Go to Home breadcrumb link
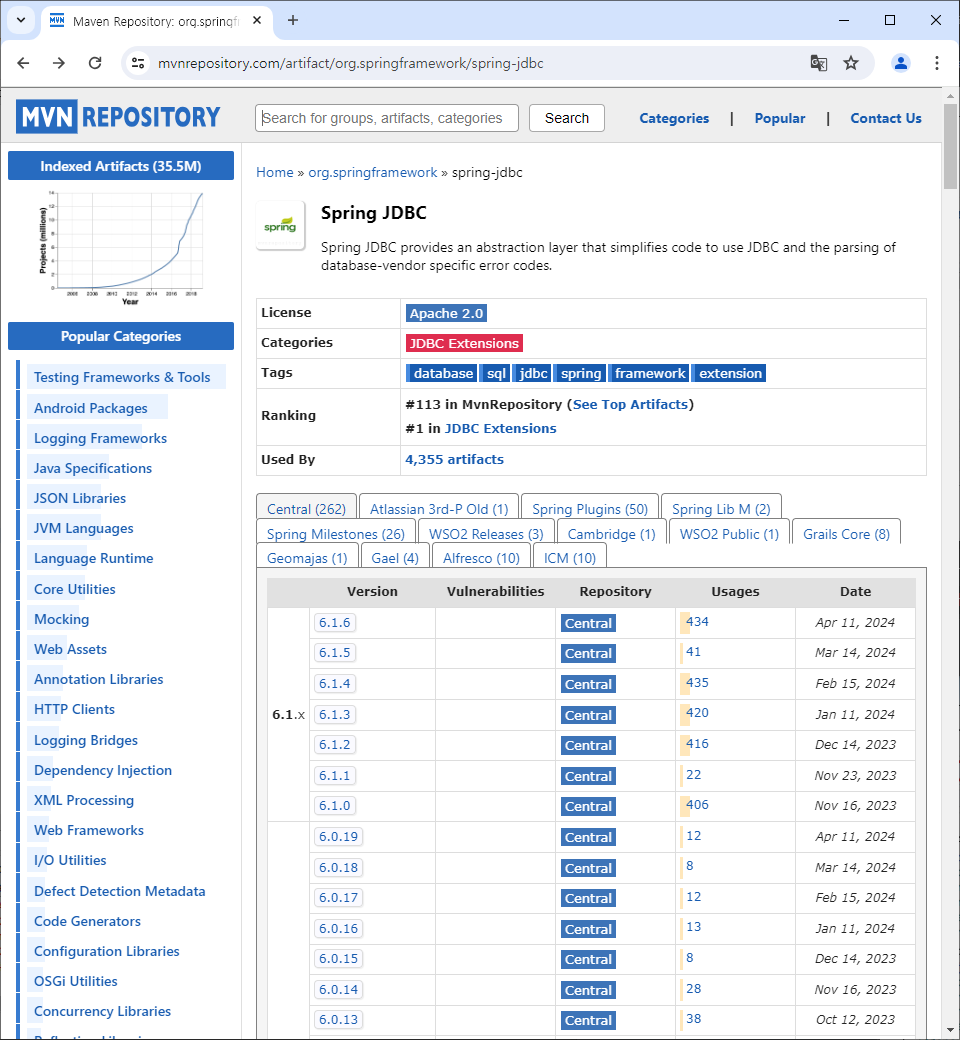This screenshot has width=960, height=1040. pyautogui.click(x=275, y=172)
